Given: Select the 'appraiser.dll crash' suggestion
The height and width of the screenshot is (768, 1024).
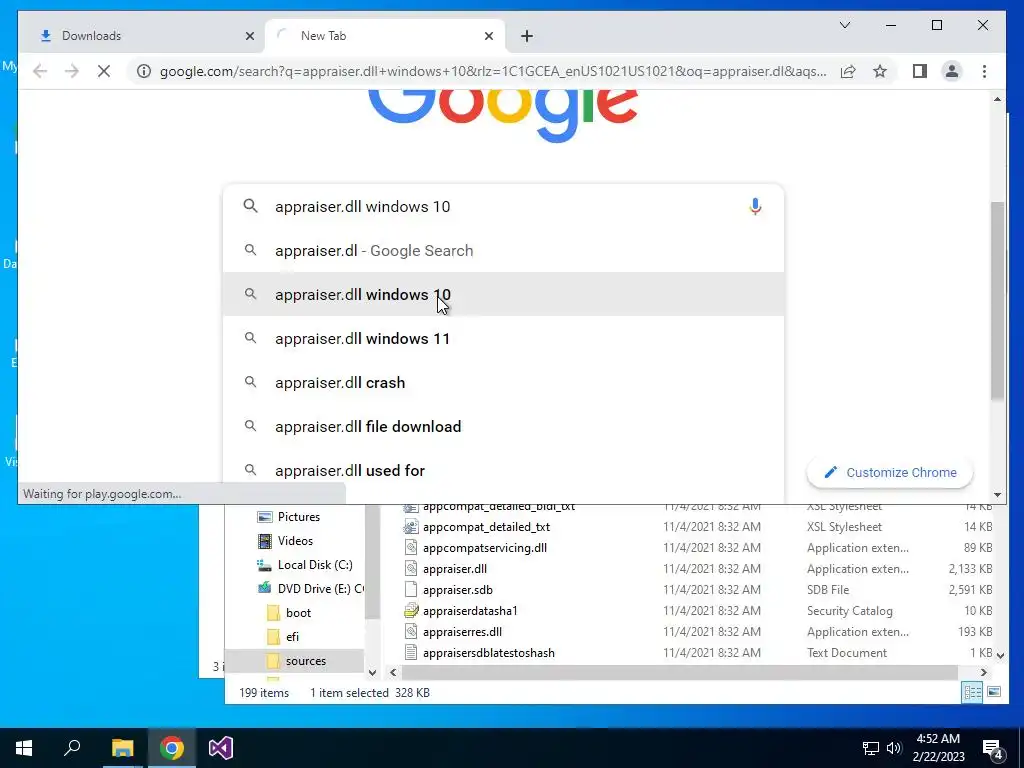Looking at the screenshot, I should (503, 382).
